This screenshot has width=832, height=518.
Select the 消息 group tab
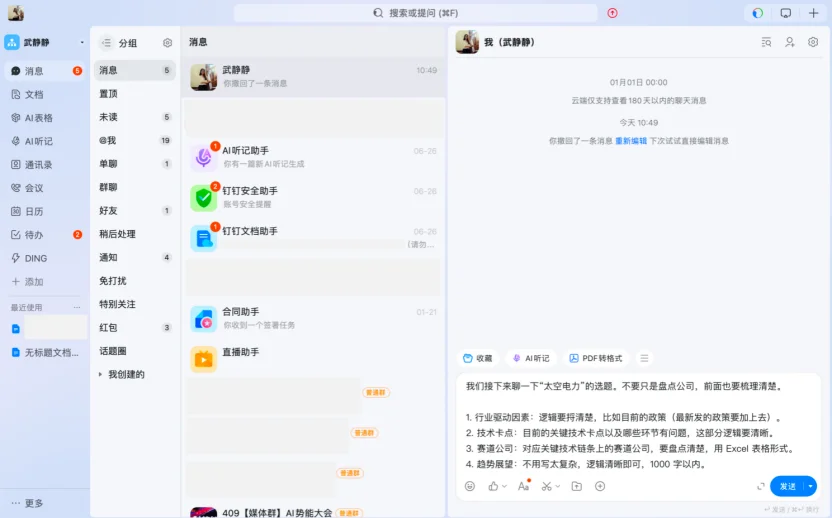tap(135, 70)
